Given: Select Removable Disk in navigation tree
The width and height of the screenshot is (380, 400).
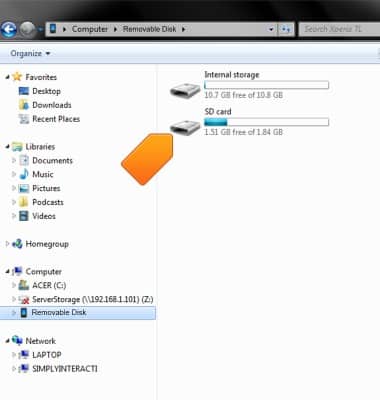Looking at the screenshot, I should click(59, 313).
